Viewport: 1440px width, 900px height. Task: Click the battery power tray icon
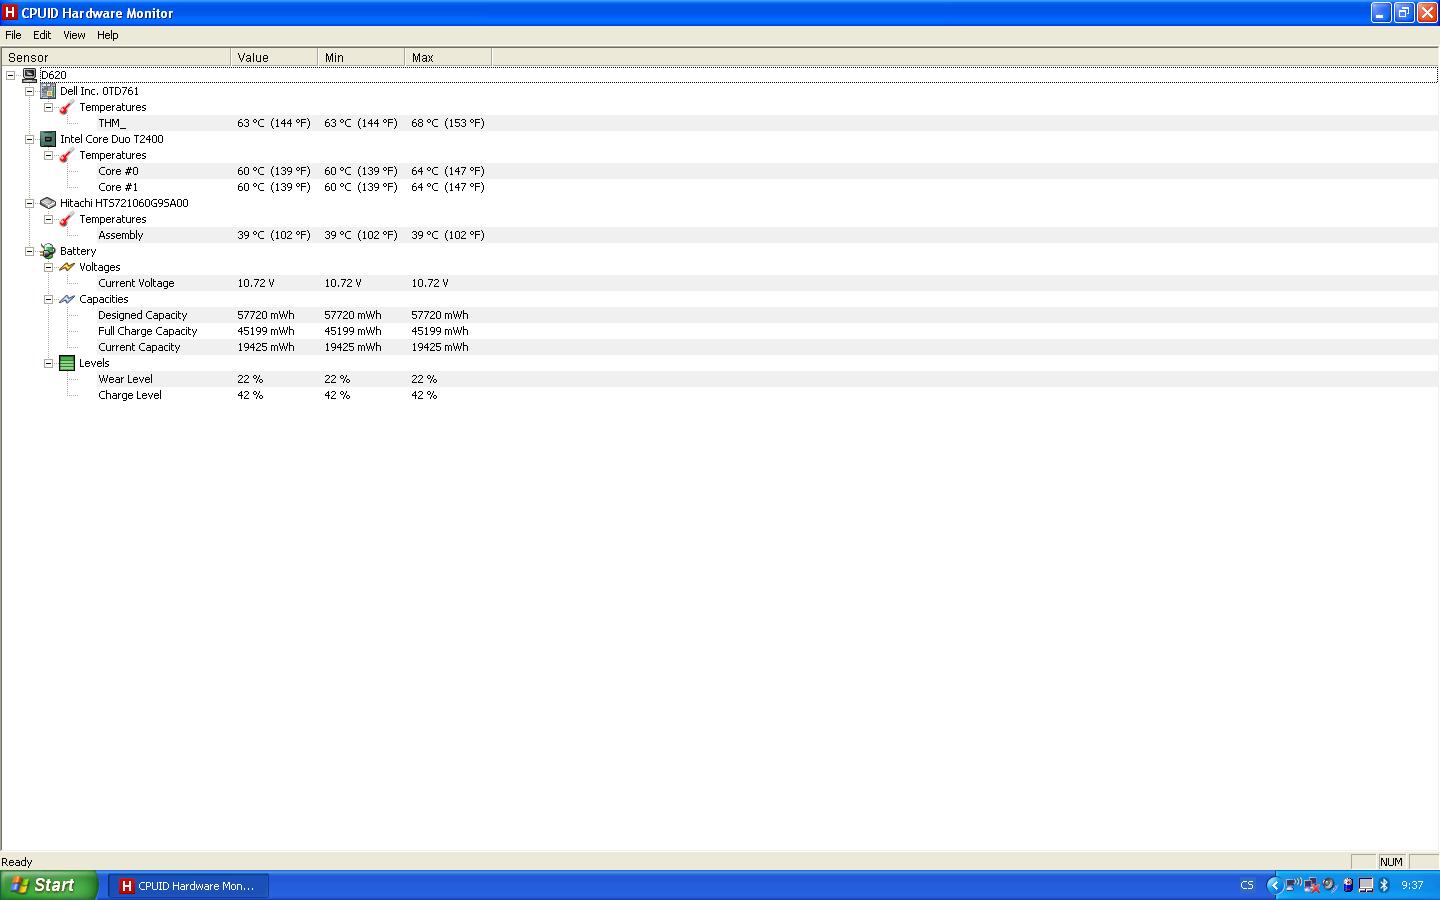(1348, 885)
